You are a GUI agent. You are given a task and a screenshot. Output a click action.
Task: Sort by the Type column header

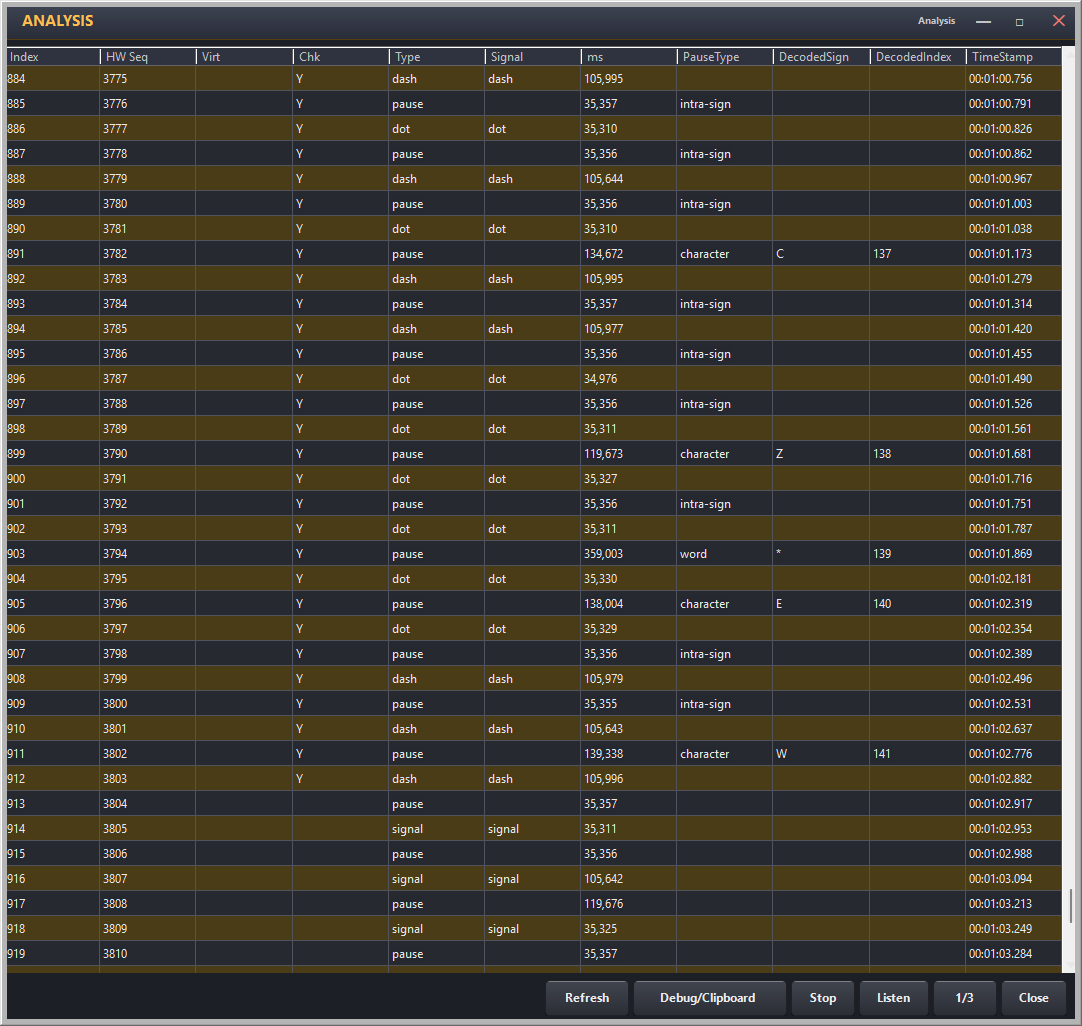click(437, 57)
